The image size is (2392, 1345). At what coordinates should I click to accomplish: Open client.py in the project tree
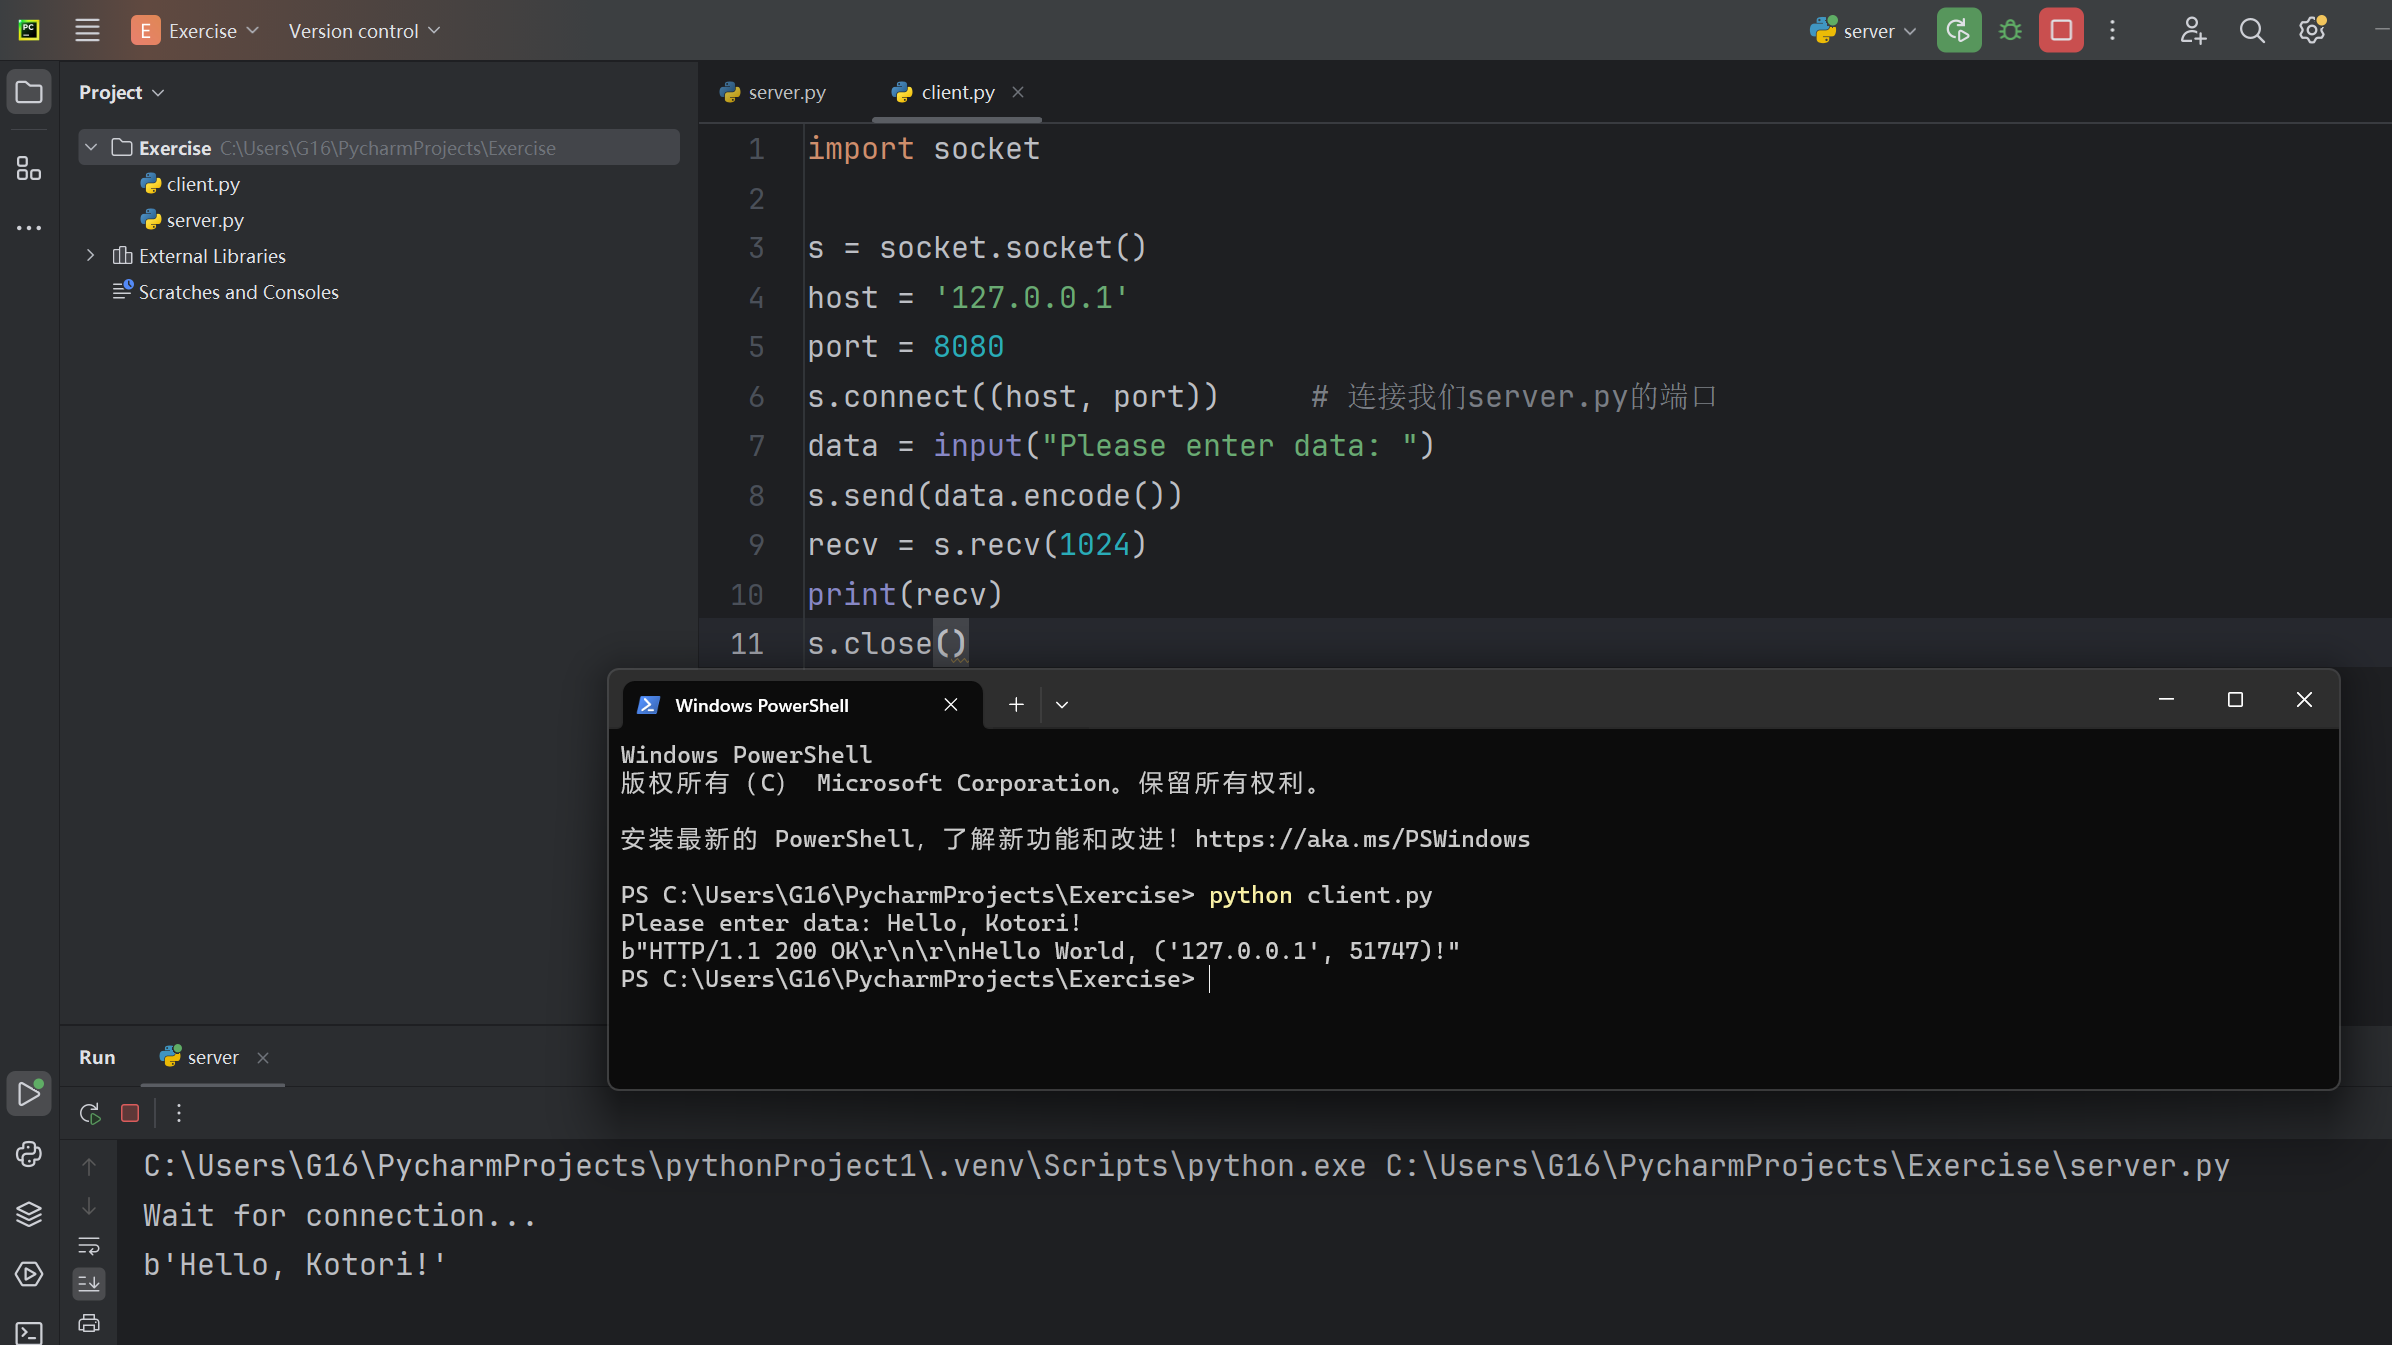203,184
